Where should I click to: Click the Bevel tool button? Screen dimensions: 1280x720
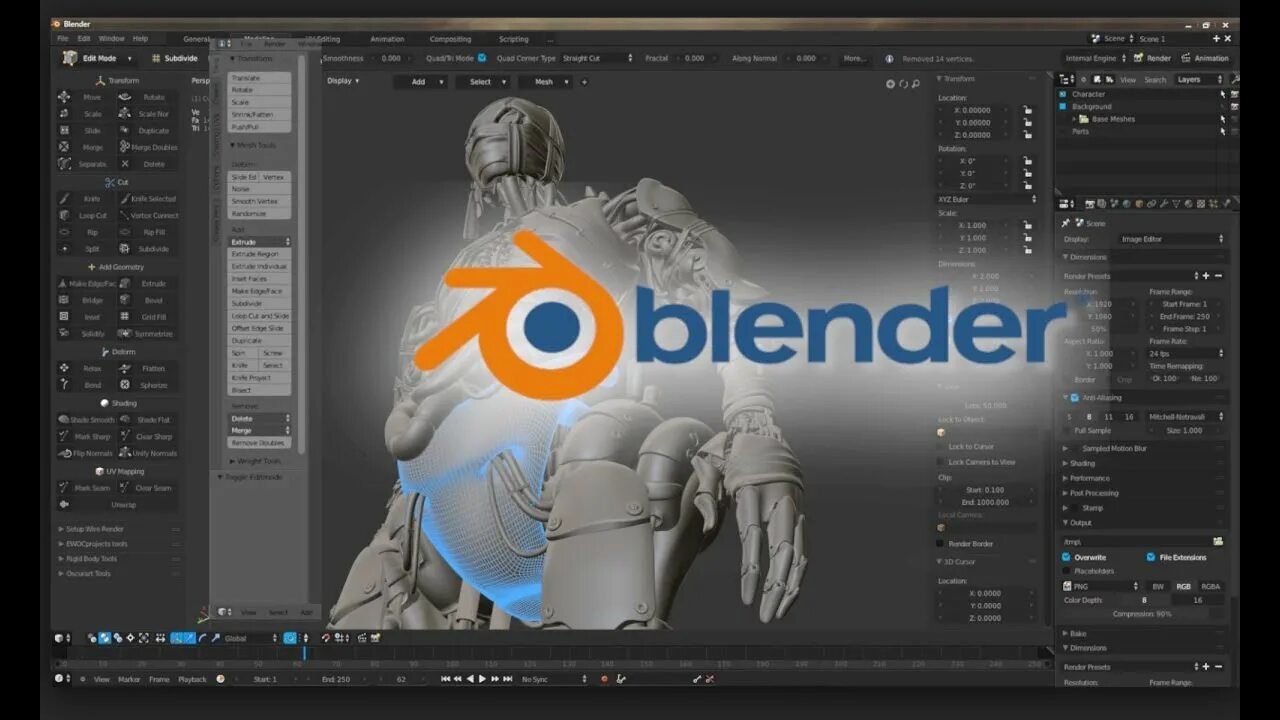coord(147,300)
